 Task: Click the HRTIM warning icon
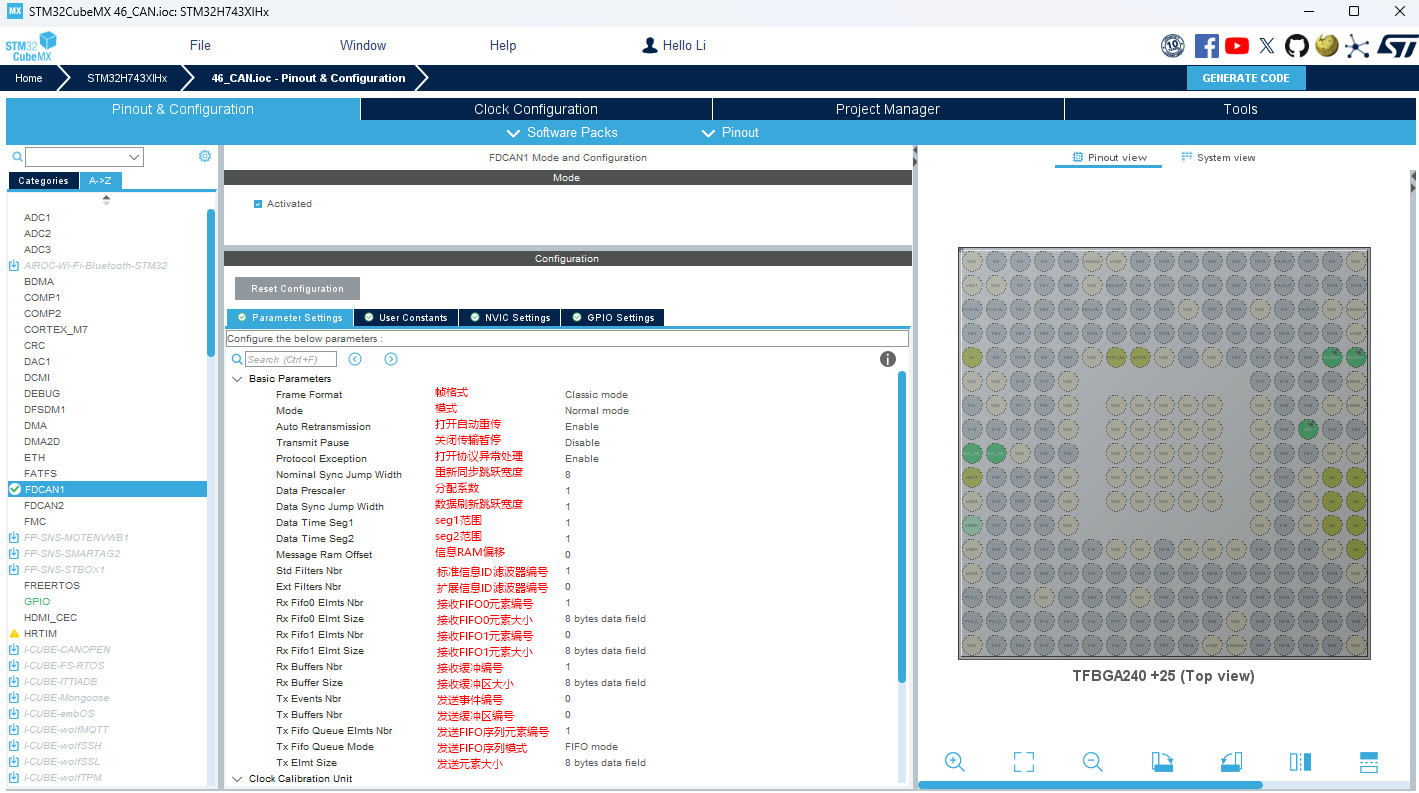click(x=14, y=634)
